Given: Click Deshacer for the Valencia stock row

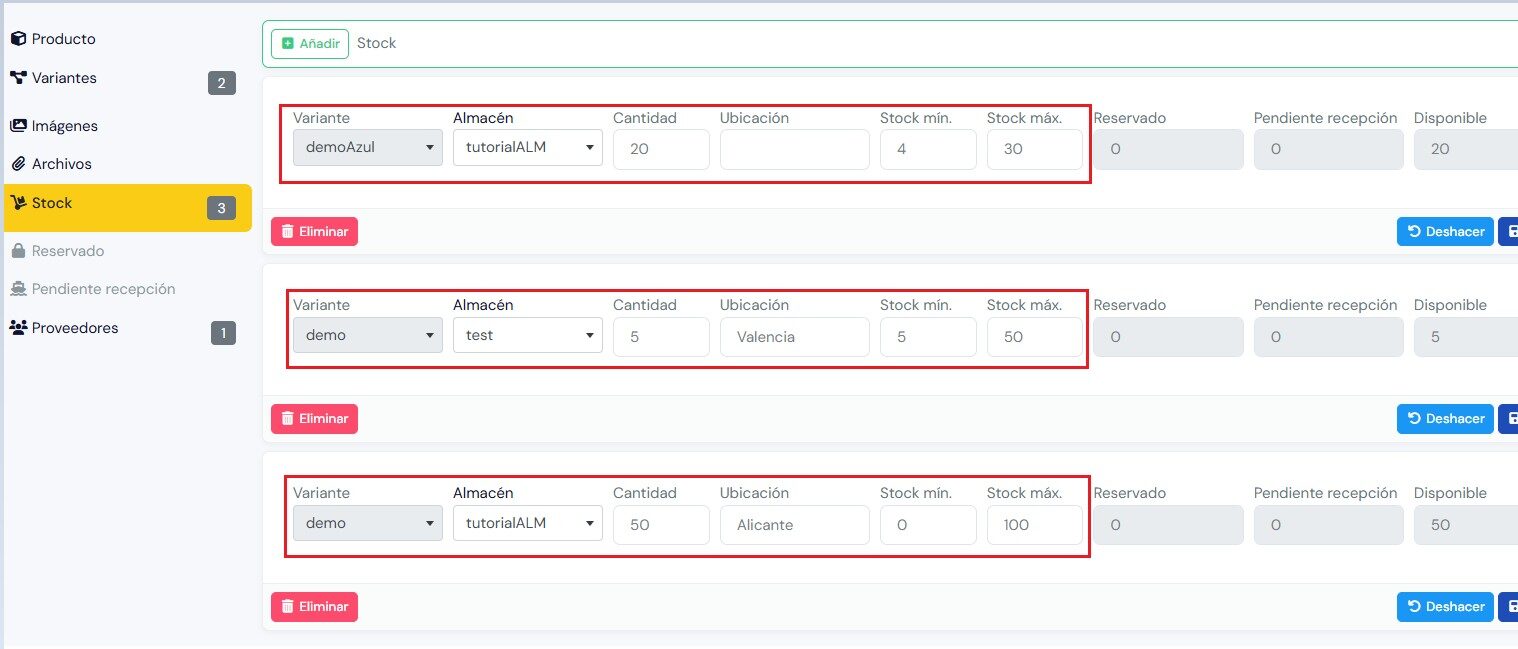Looking at the screenshot, I should [x=1445, y=419].
